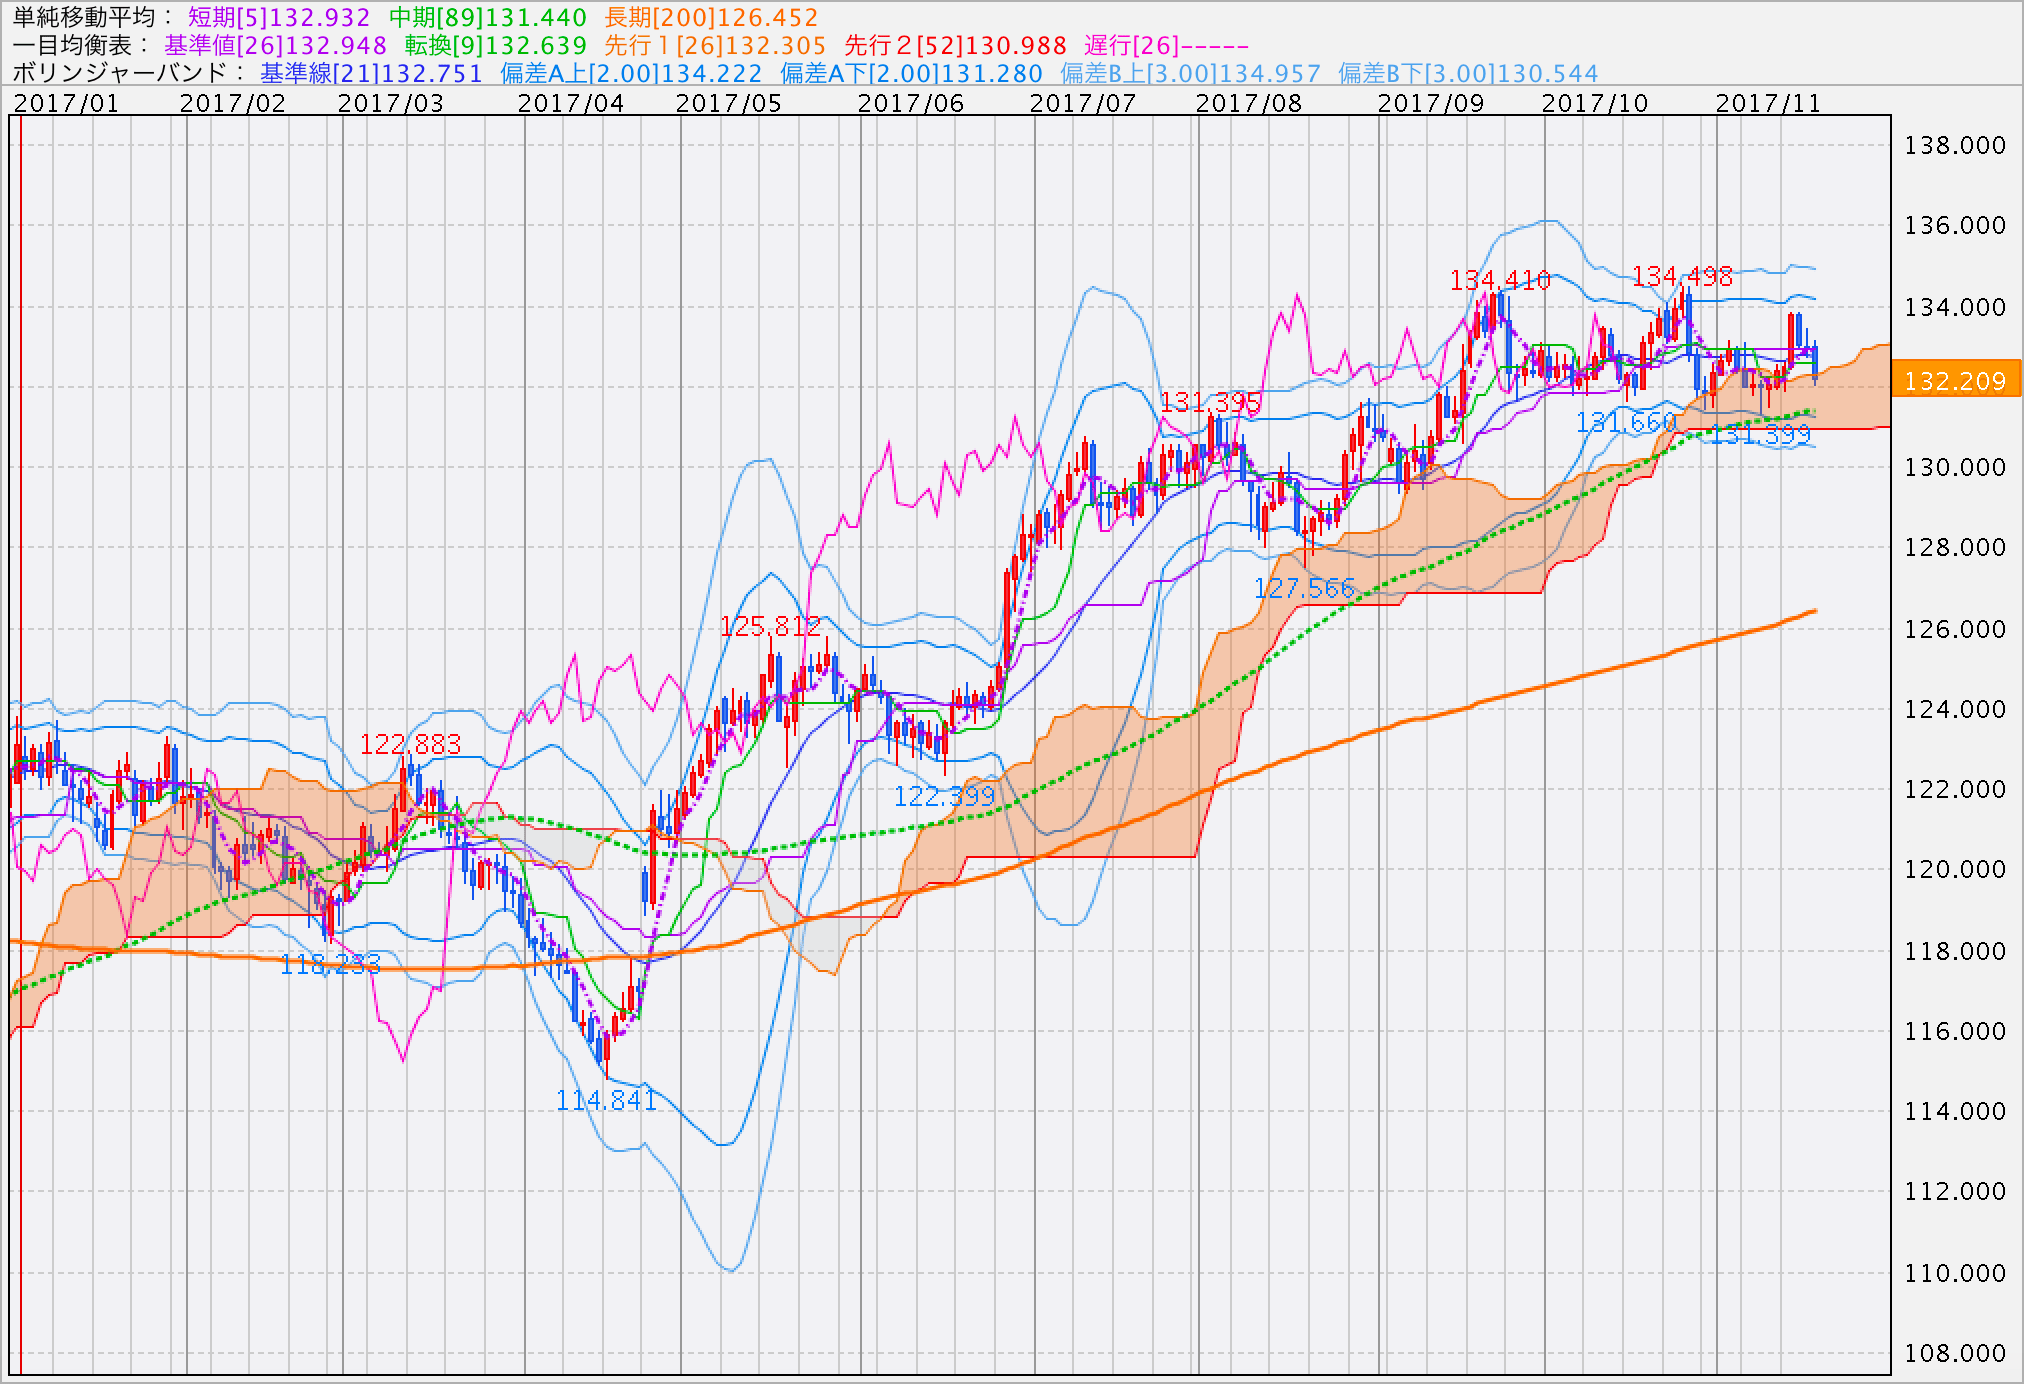Click the ボリンジャーバンド label
This screenshot has height=1384, width=2024.
[129, 73]
